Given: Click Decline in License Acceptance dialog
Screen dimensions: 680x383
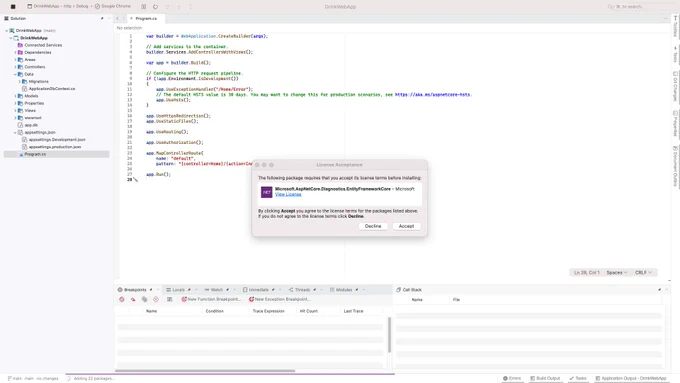Looking at the screenshot, I should (x=373, y=226).
